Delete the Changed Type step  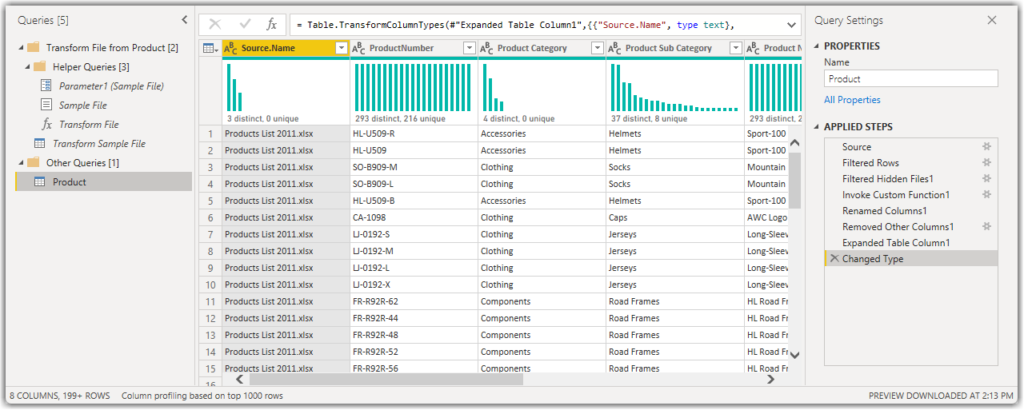[x=834, y=259]
